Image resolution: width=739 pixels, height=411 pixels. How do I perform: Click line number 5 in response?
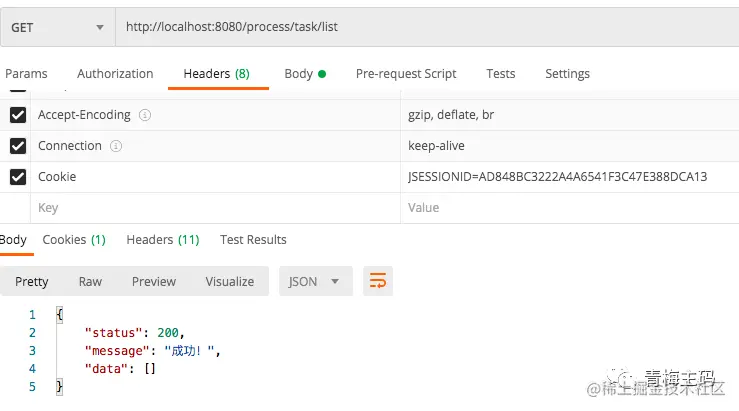32,387
